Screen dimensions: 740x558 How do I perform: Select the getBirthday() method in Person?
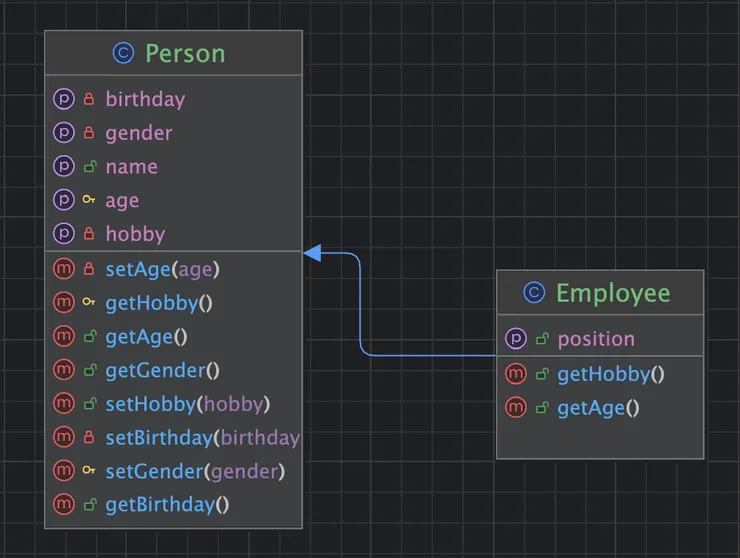(167, 505)
